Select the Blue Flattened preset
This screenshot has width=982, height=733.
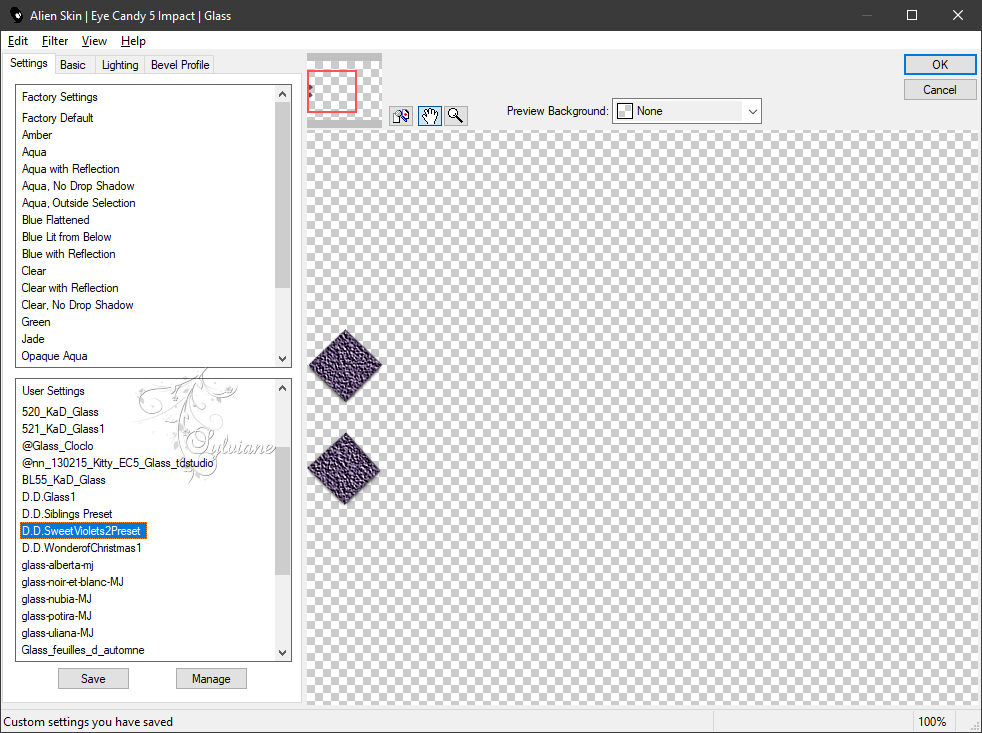coord(56,220)
